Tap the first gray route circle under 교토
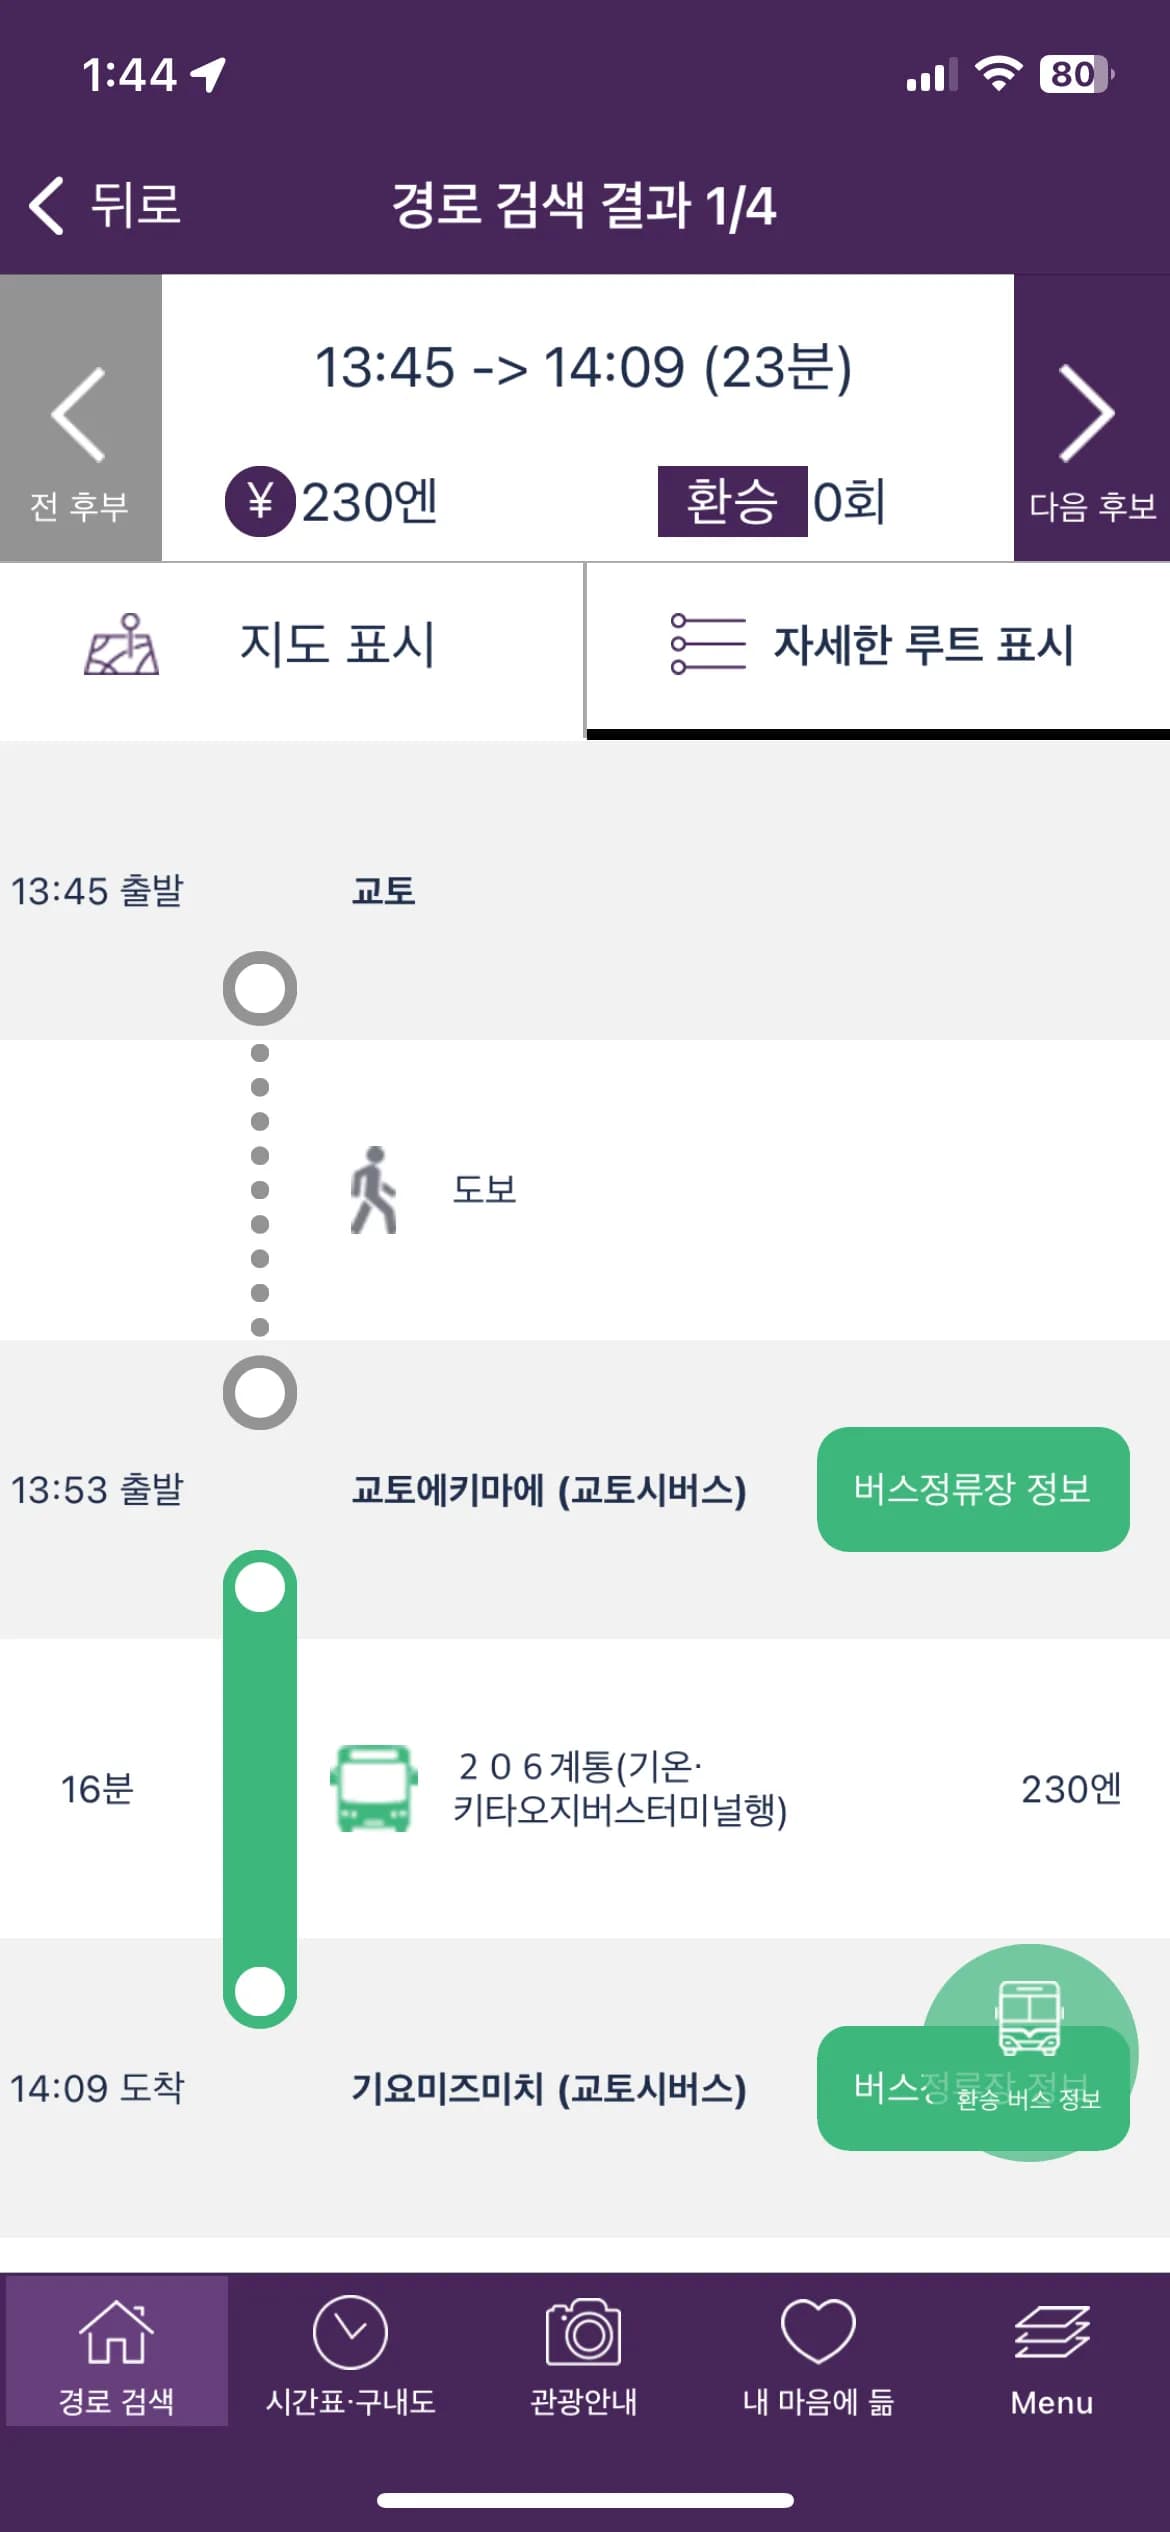 (259, 988)
